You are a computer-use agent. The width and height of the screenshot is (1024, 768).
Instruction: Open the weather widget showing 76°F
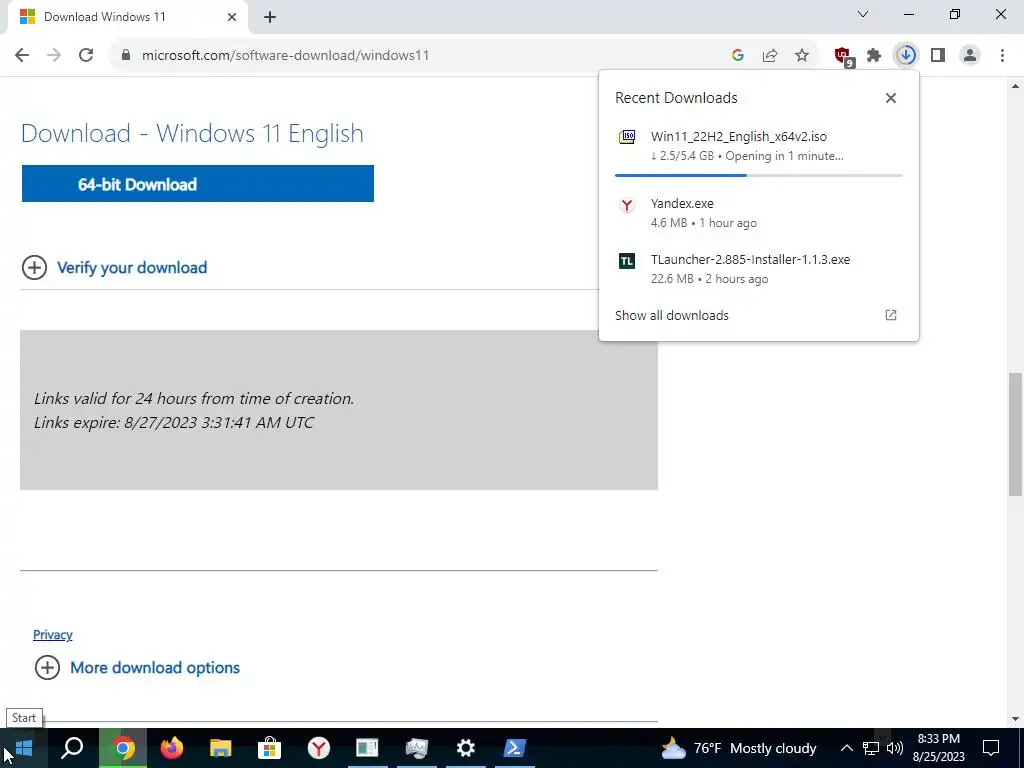pyautogui.click(x=739, y=748)
